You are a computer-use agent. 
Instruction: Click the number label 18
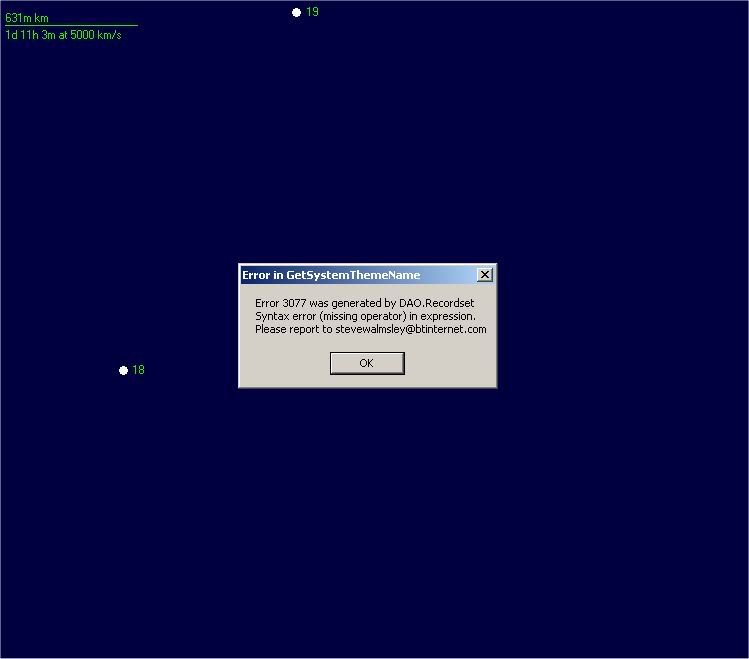[x=138, y=370]
